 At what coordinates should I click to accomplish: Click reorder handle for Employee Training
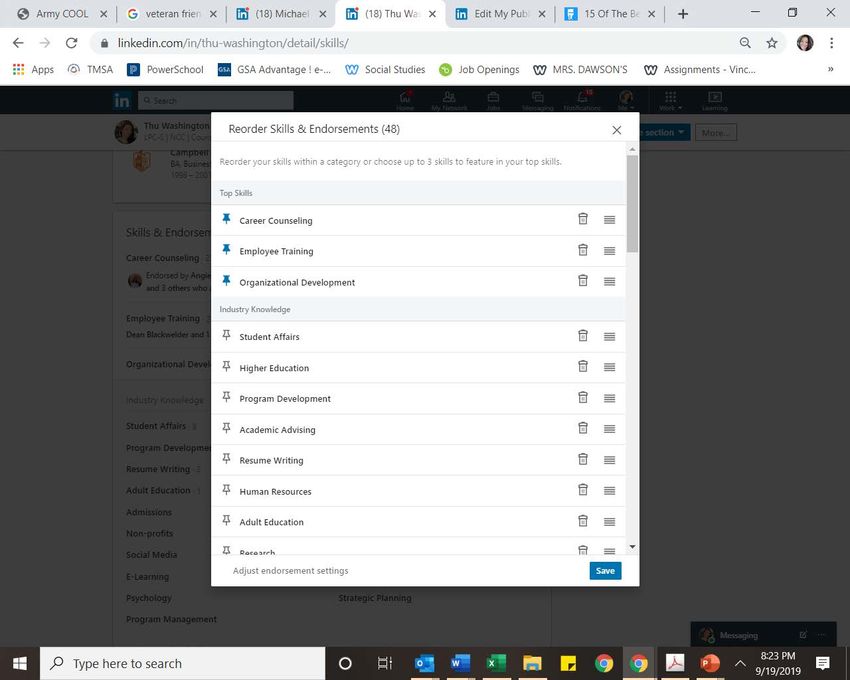[609, 251]
